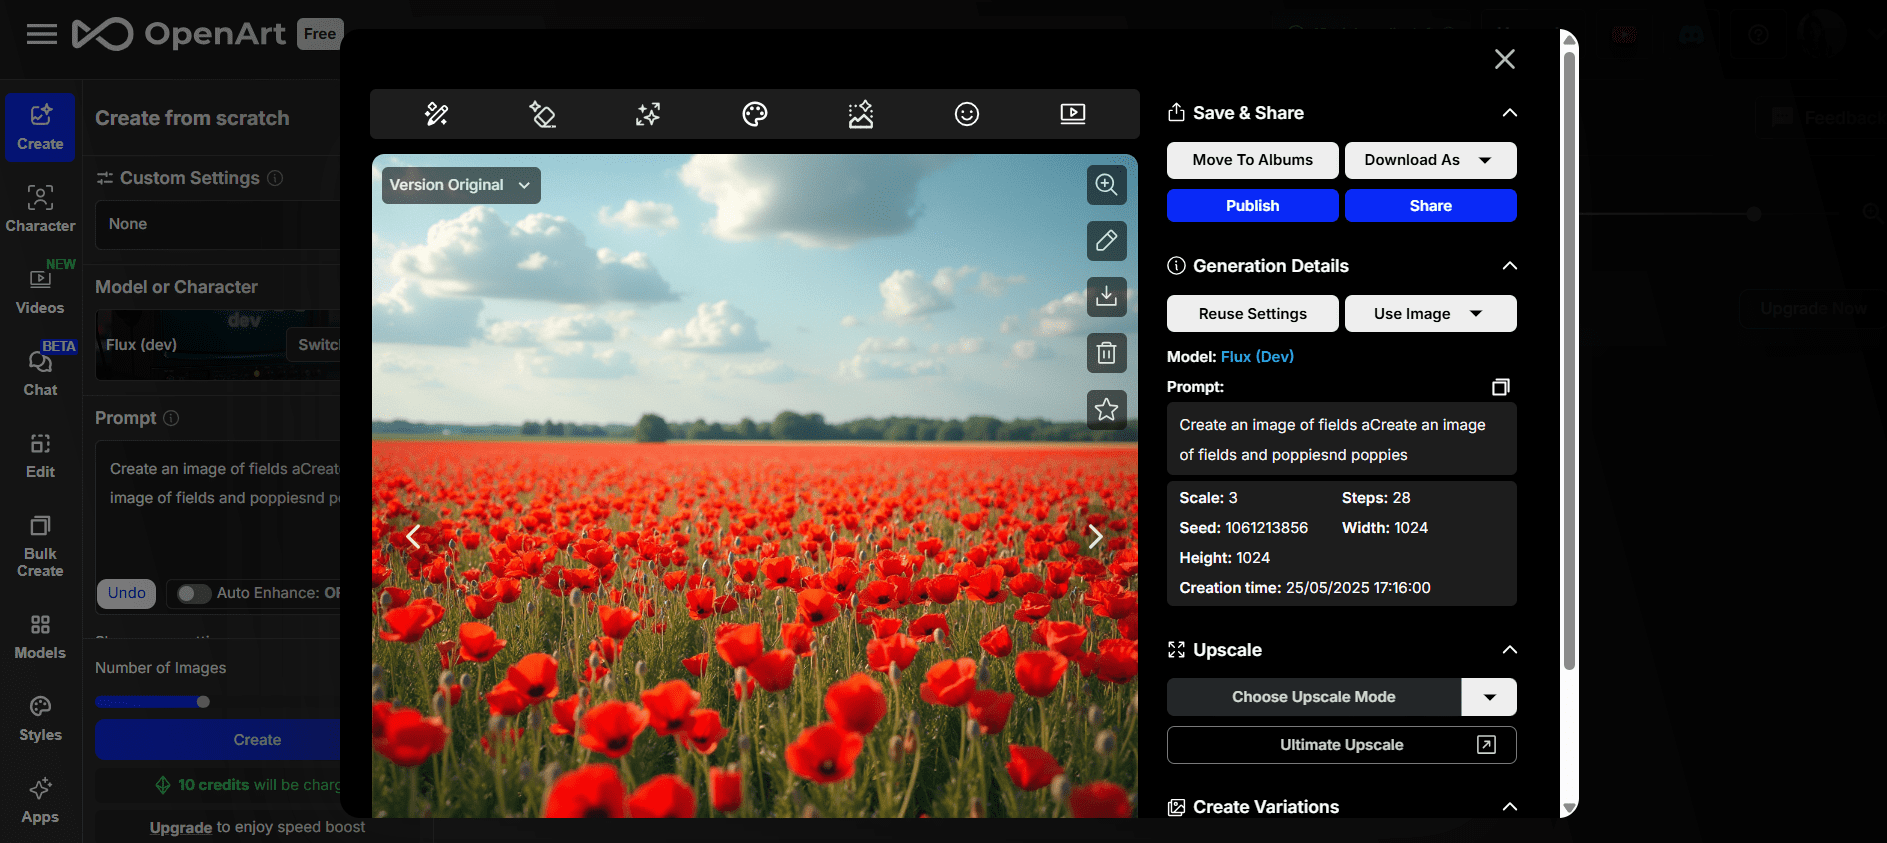Select the eraser tool in image toolbar

[x=542, y=114]
